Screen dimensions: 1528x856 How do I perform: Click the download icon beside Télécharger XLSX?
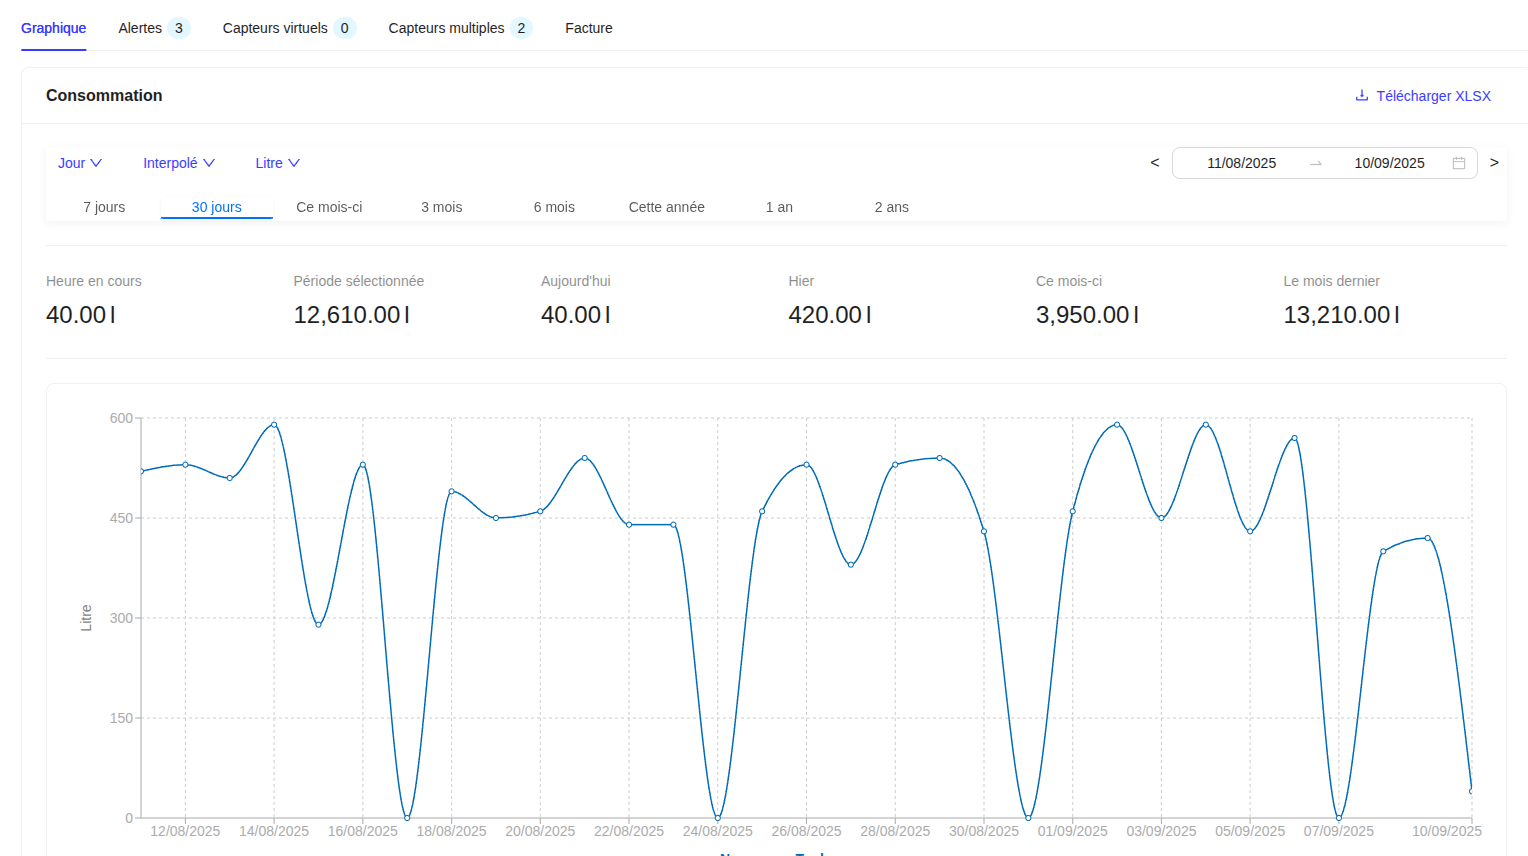[1361, 96]
